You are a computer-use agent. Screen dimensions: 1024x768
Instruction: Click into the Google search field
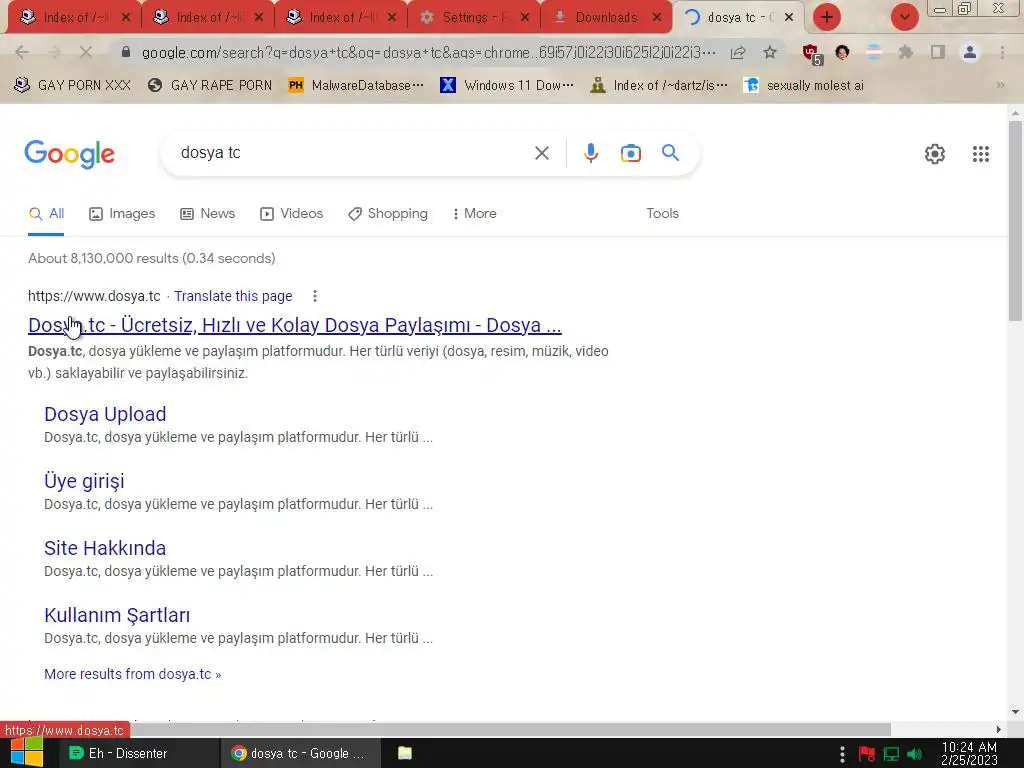[353, 153]
